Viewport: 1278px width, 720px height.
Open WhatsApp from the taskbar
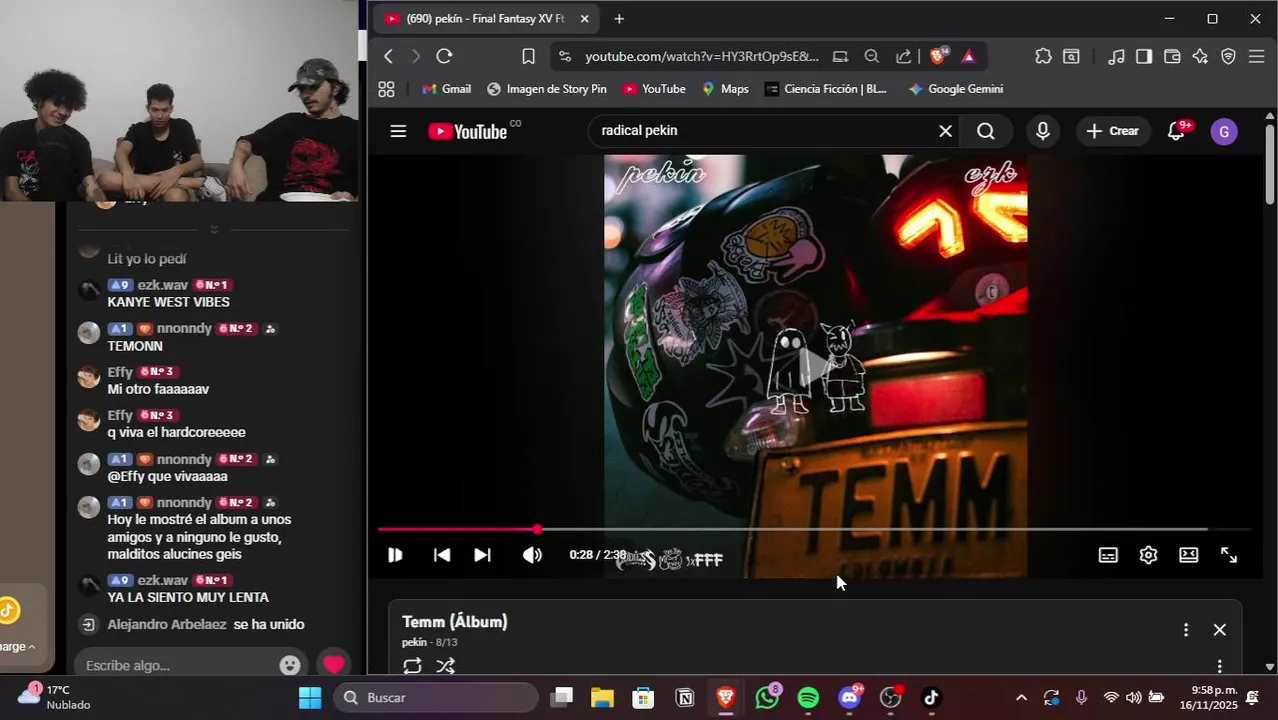(x=768, y=698)
